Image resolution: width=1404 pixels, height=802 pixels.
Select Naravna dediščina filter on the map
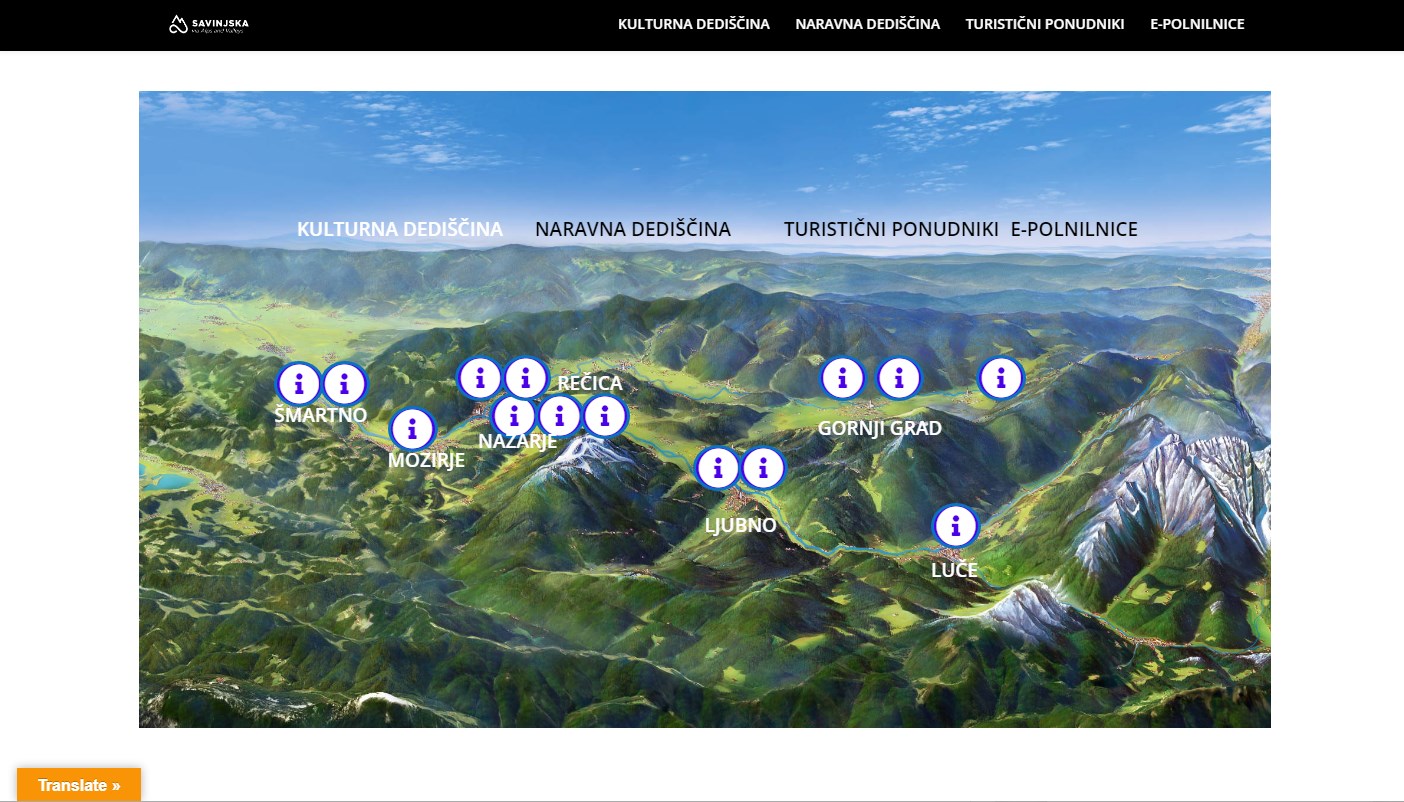633,229
